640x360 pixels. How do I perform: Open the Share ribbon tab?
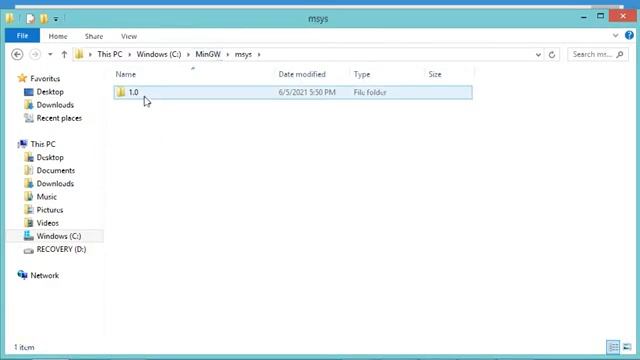(x=94, y=36)
